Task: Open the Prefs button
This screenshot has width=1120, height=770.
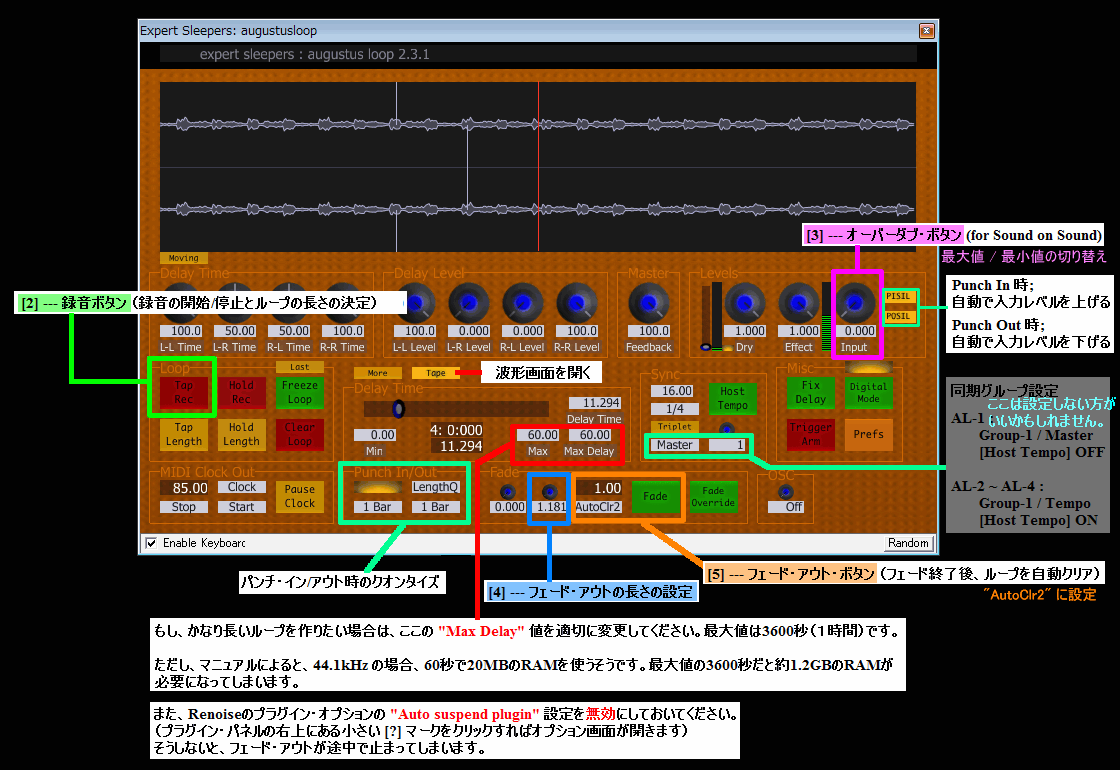Action: coord(869,434)
